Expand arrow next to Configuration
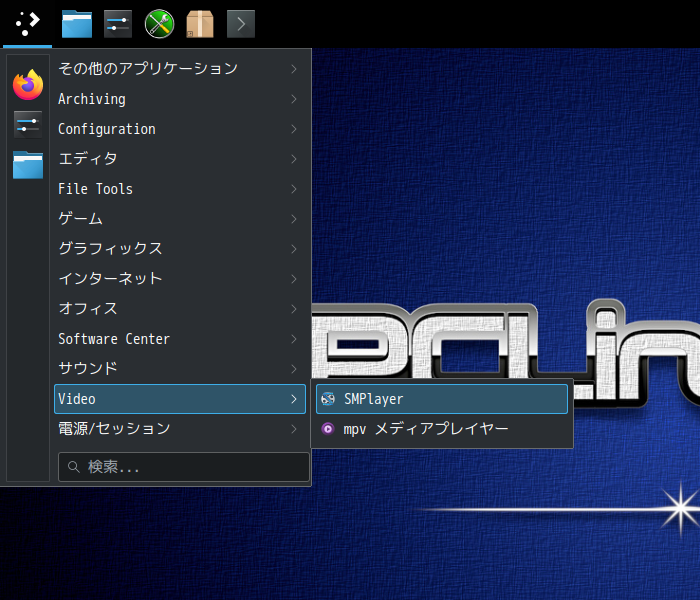This screenshot has width=700, height=600. [294, 129]
